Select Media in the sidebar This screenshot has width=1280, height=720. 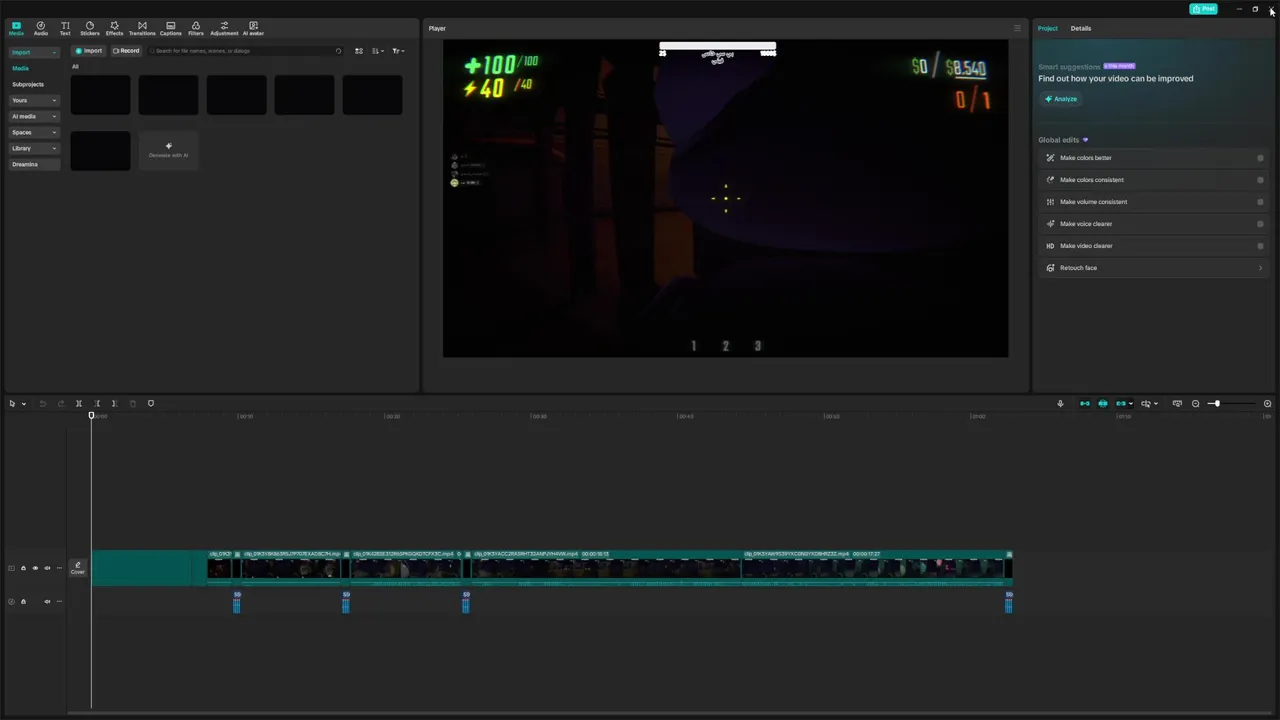pyautogui.click(x=21, y=68)
